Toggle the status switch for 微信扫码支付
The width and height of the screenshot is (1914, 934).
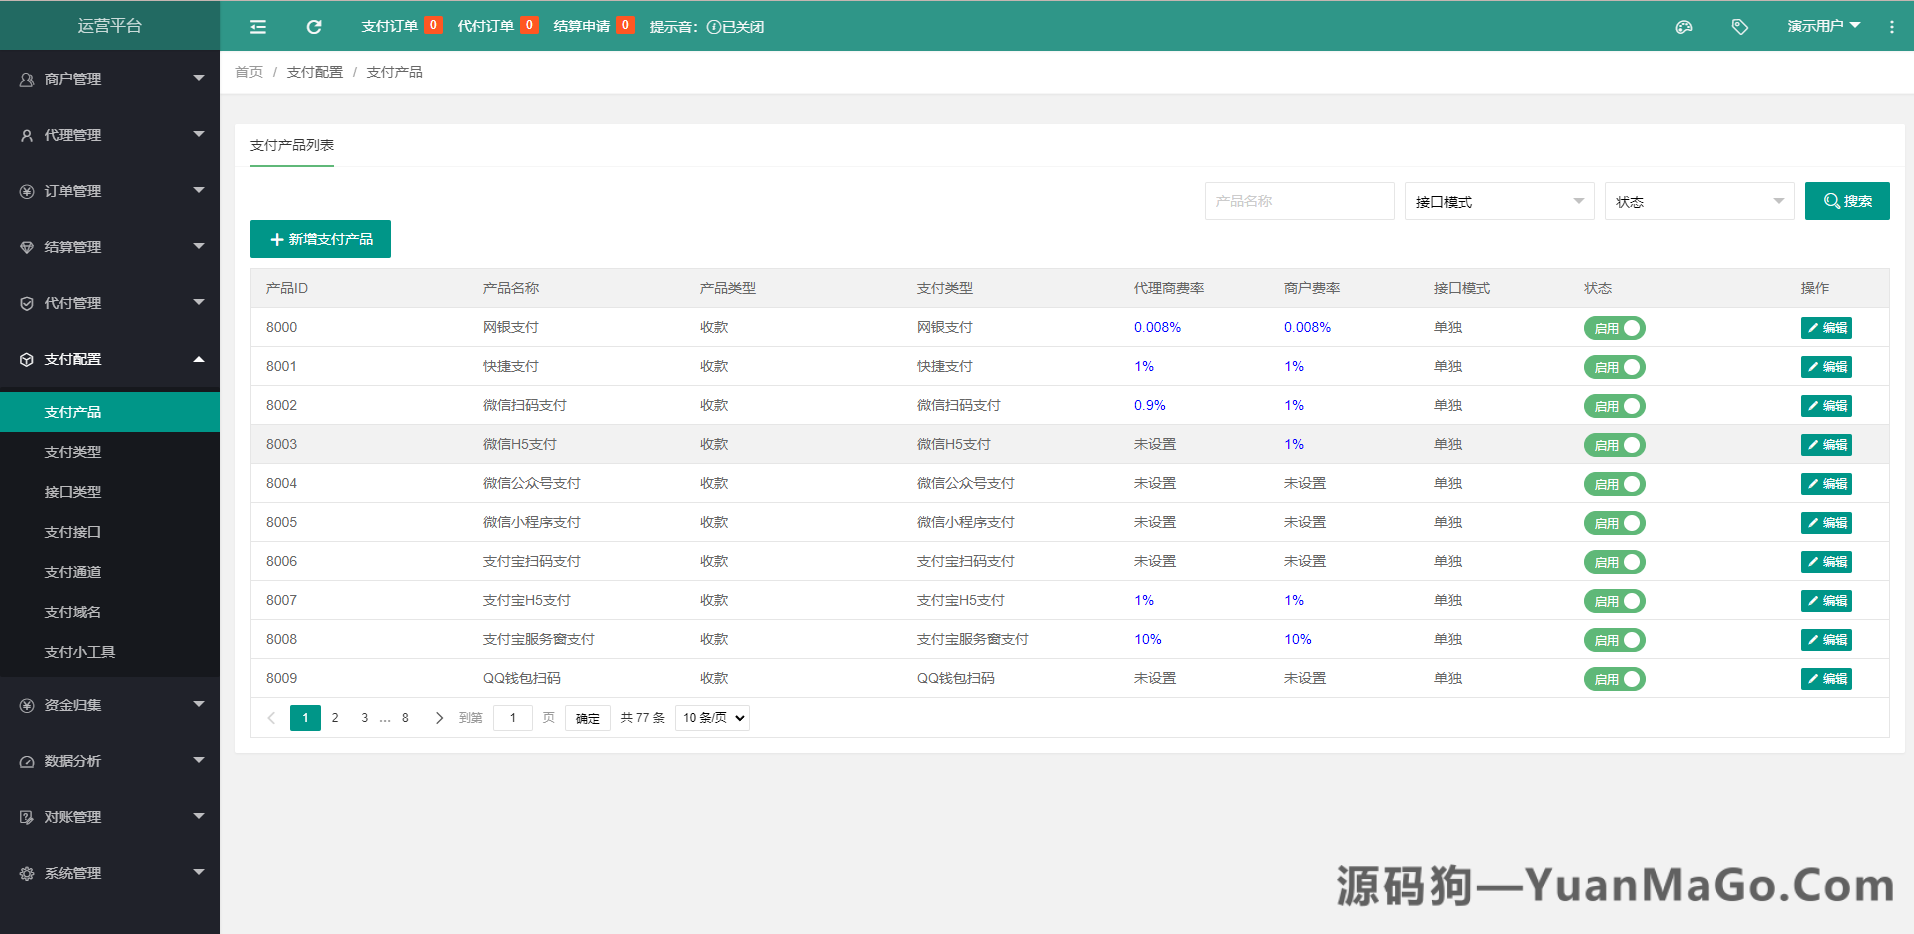click(x=1614, y=406)
